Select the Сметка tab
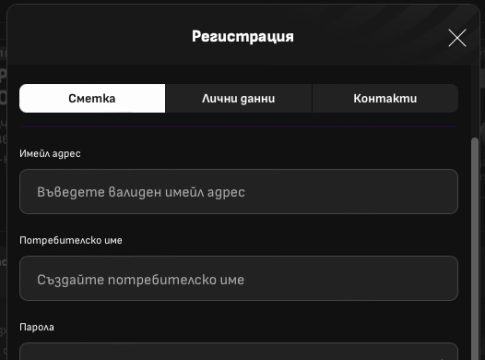The width and height of the screenshot is (485, 360). [x=92, y=98]
